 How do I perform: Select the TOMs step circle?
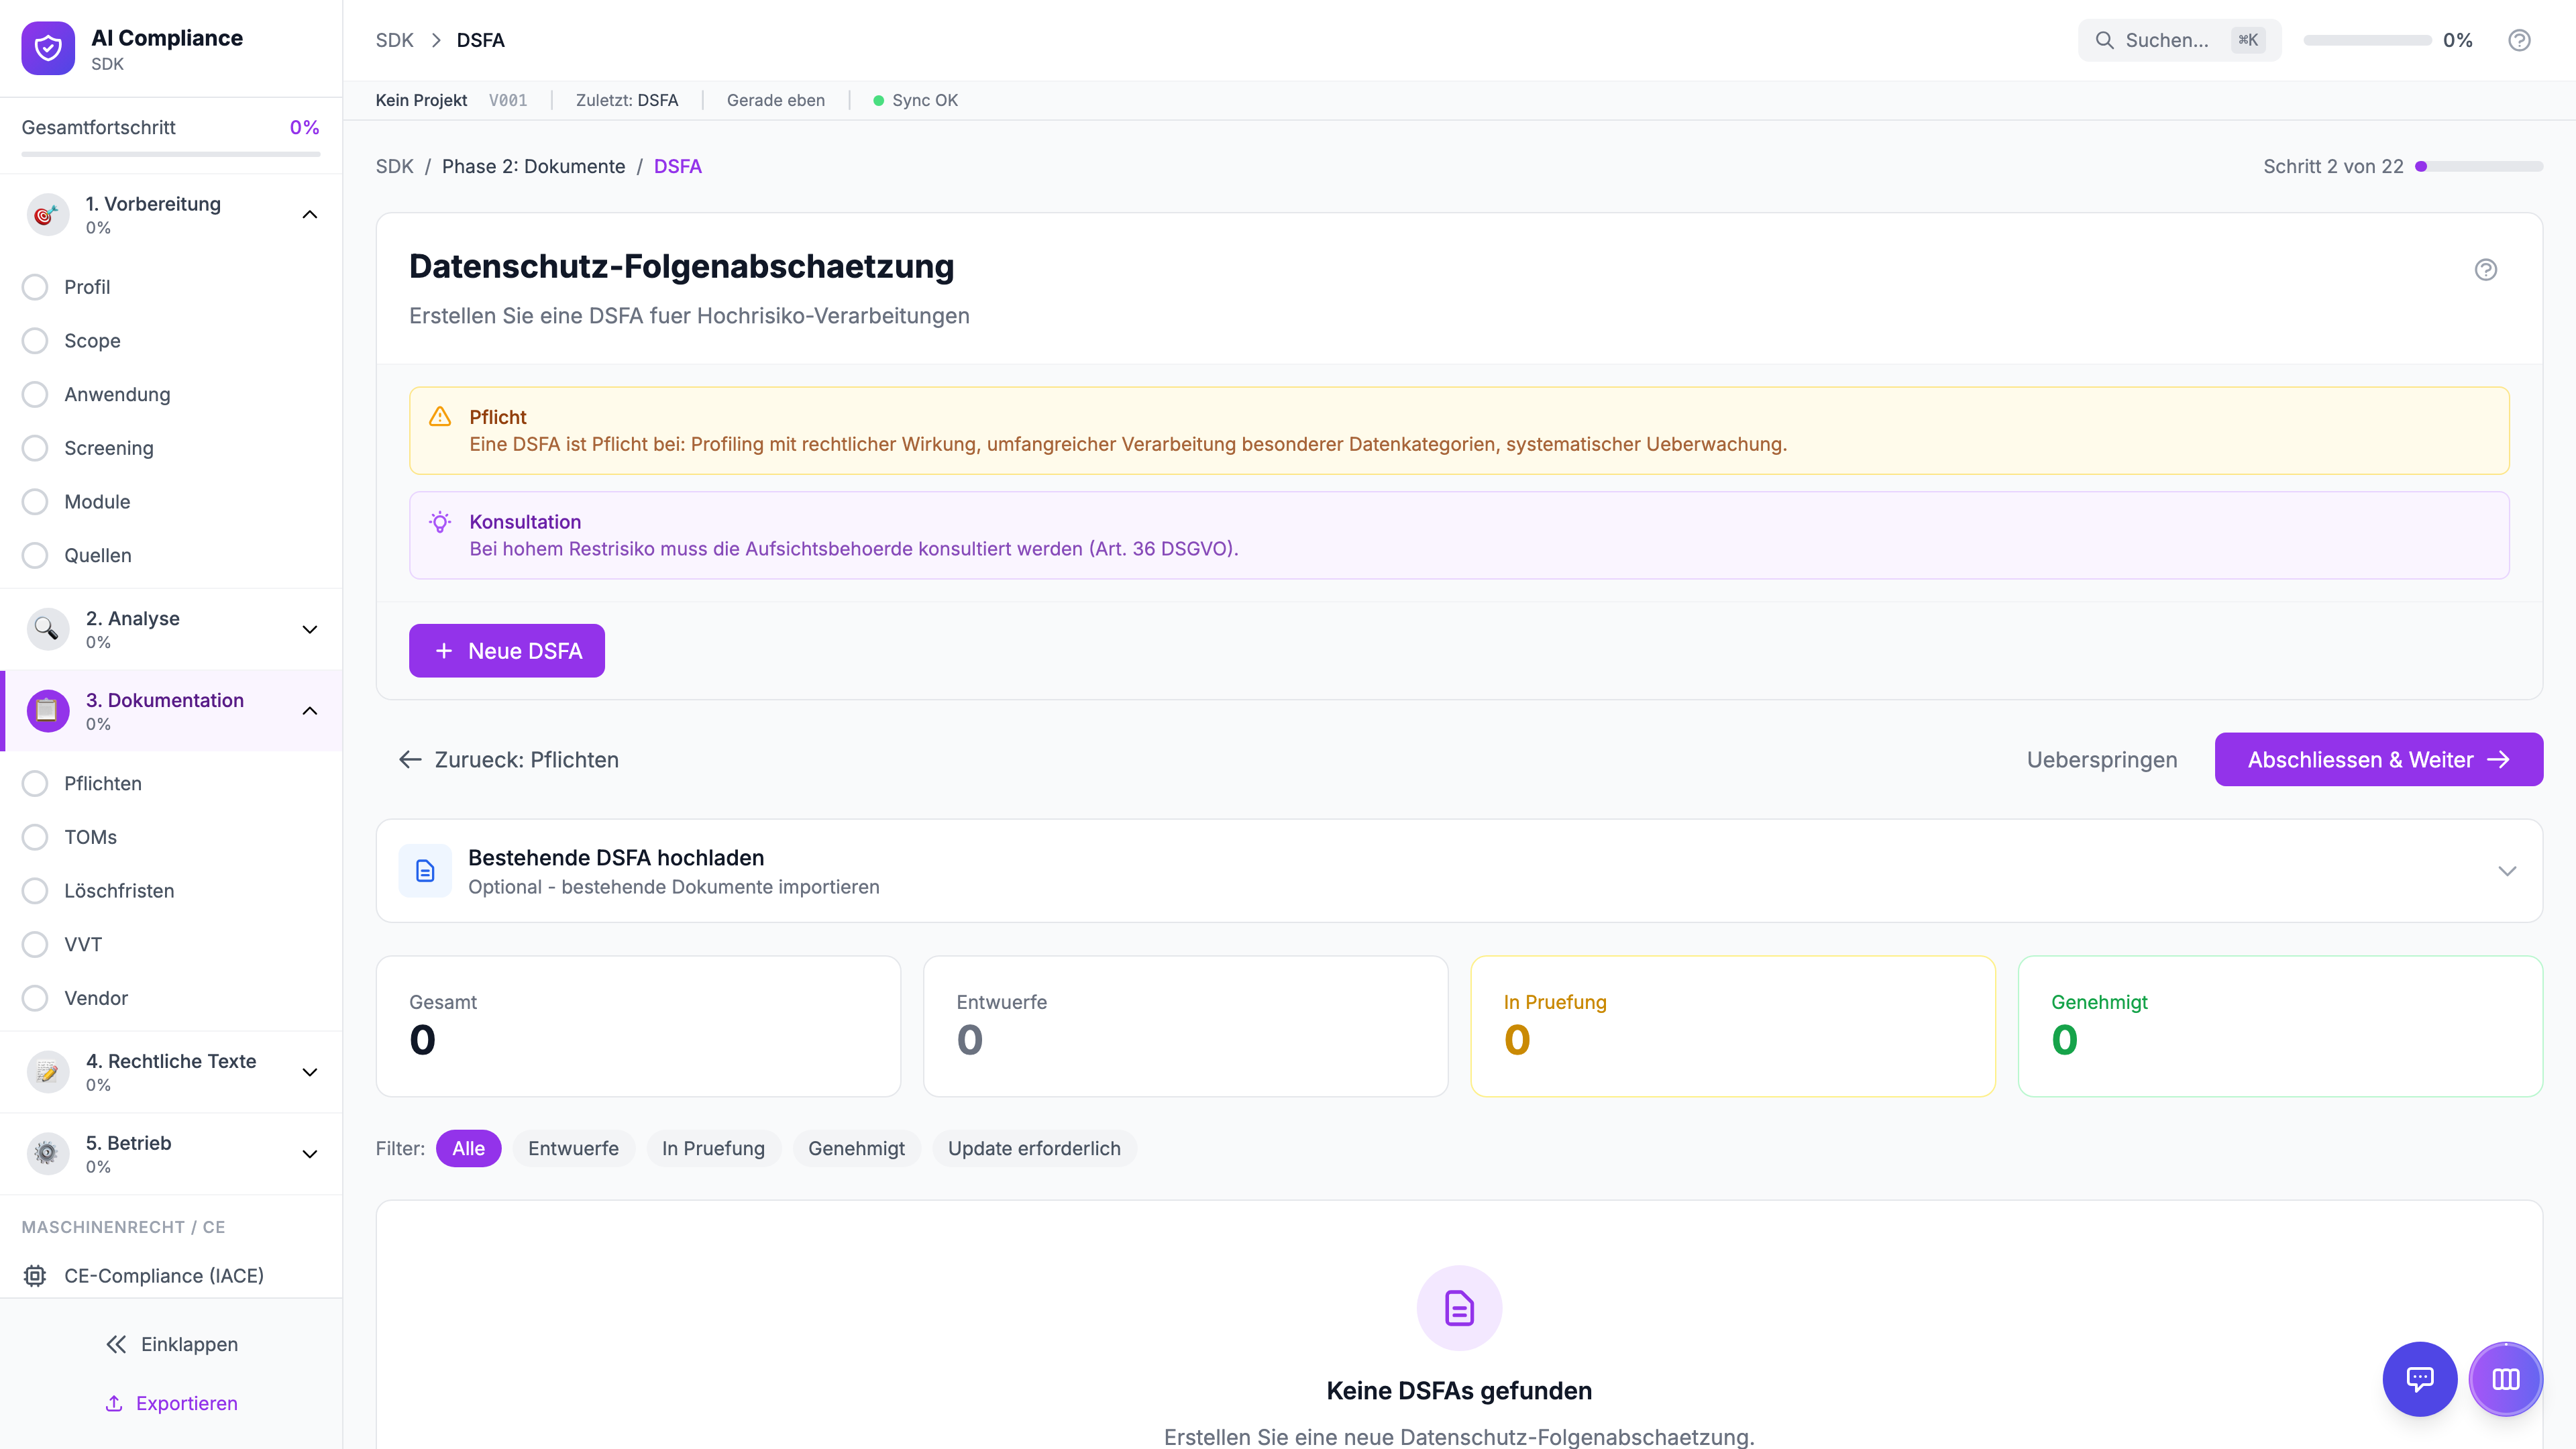tap(35, 837)
